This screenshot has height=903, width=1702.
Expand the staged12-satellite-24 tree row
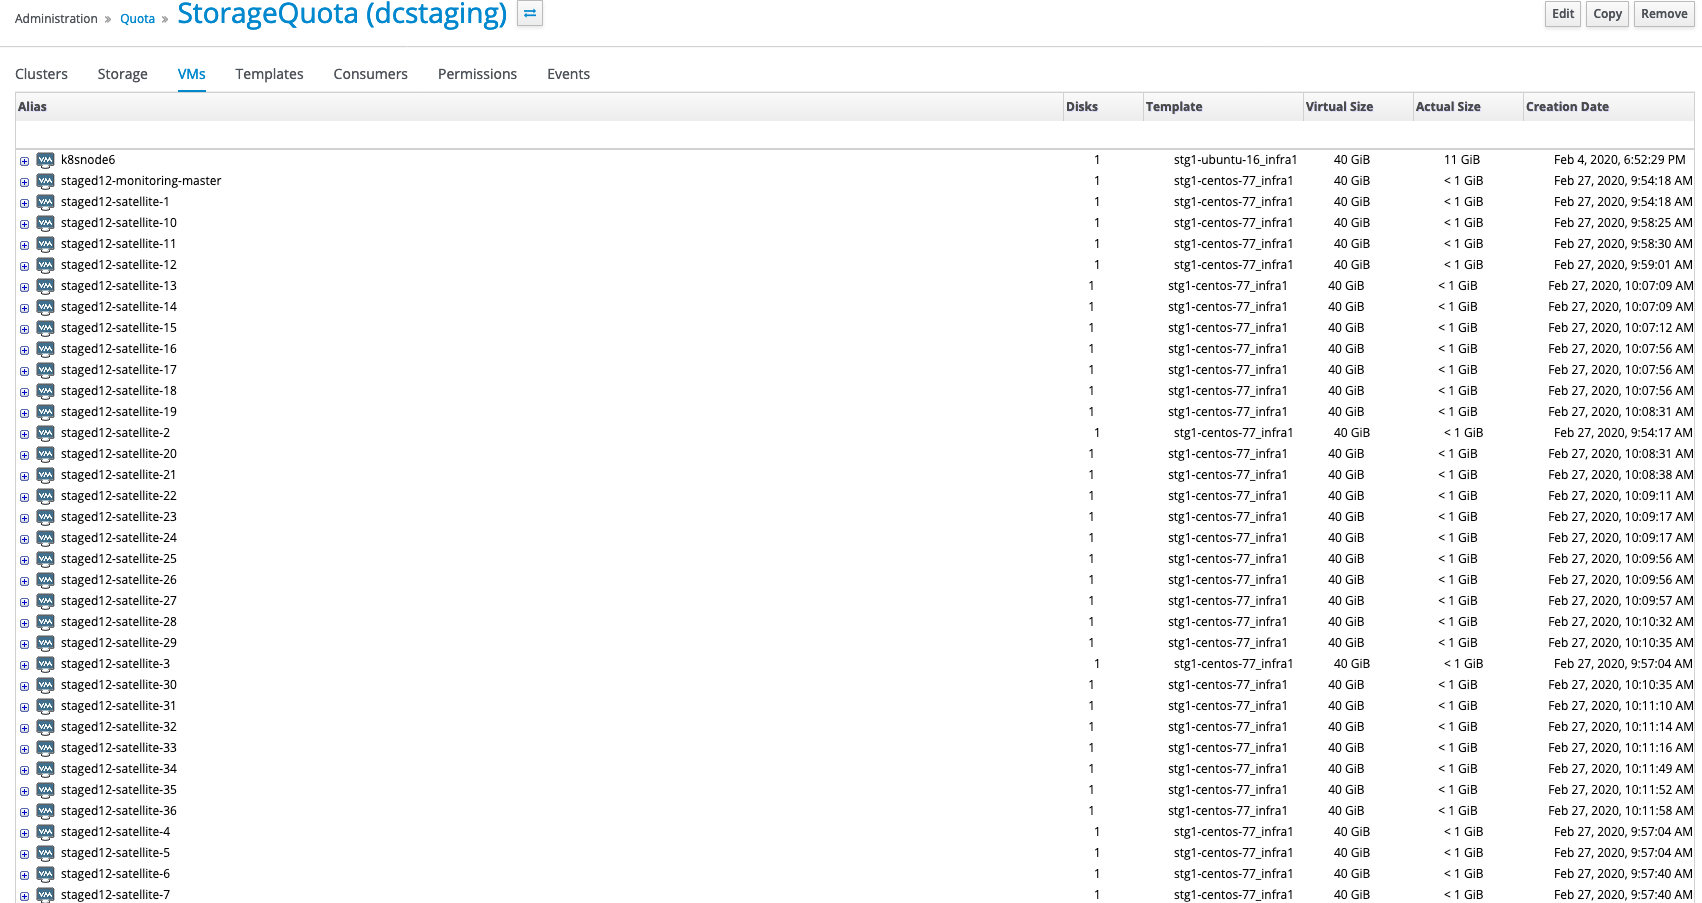click(24, 539)
